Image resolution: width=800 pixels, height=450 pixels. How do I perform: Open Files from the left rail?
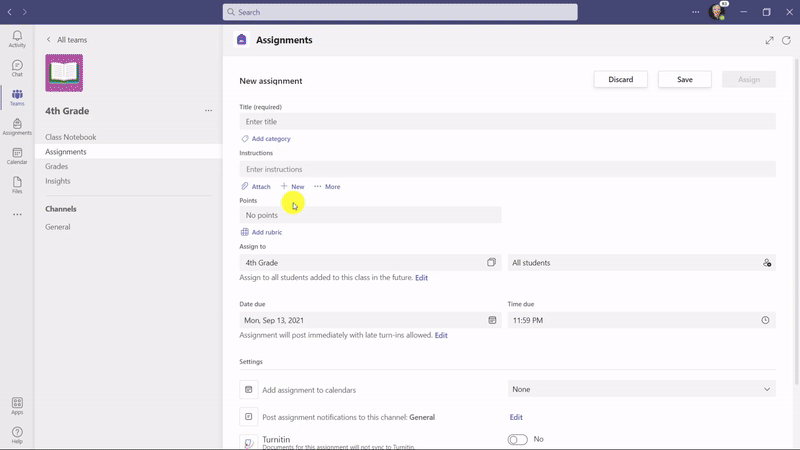(x=17, y=185)
